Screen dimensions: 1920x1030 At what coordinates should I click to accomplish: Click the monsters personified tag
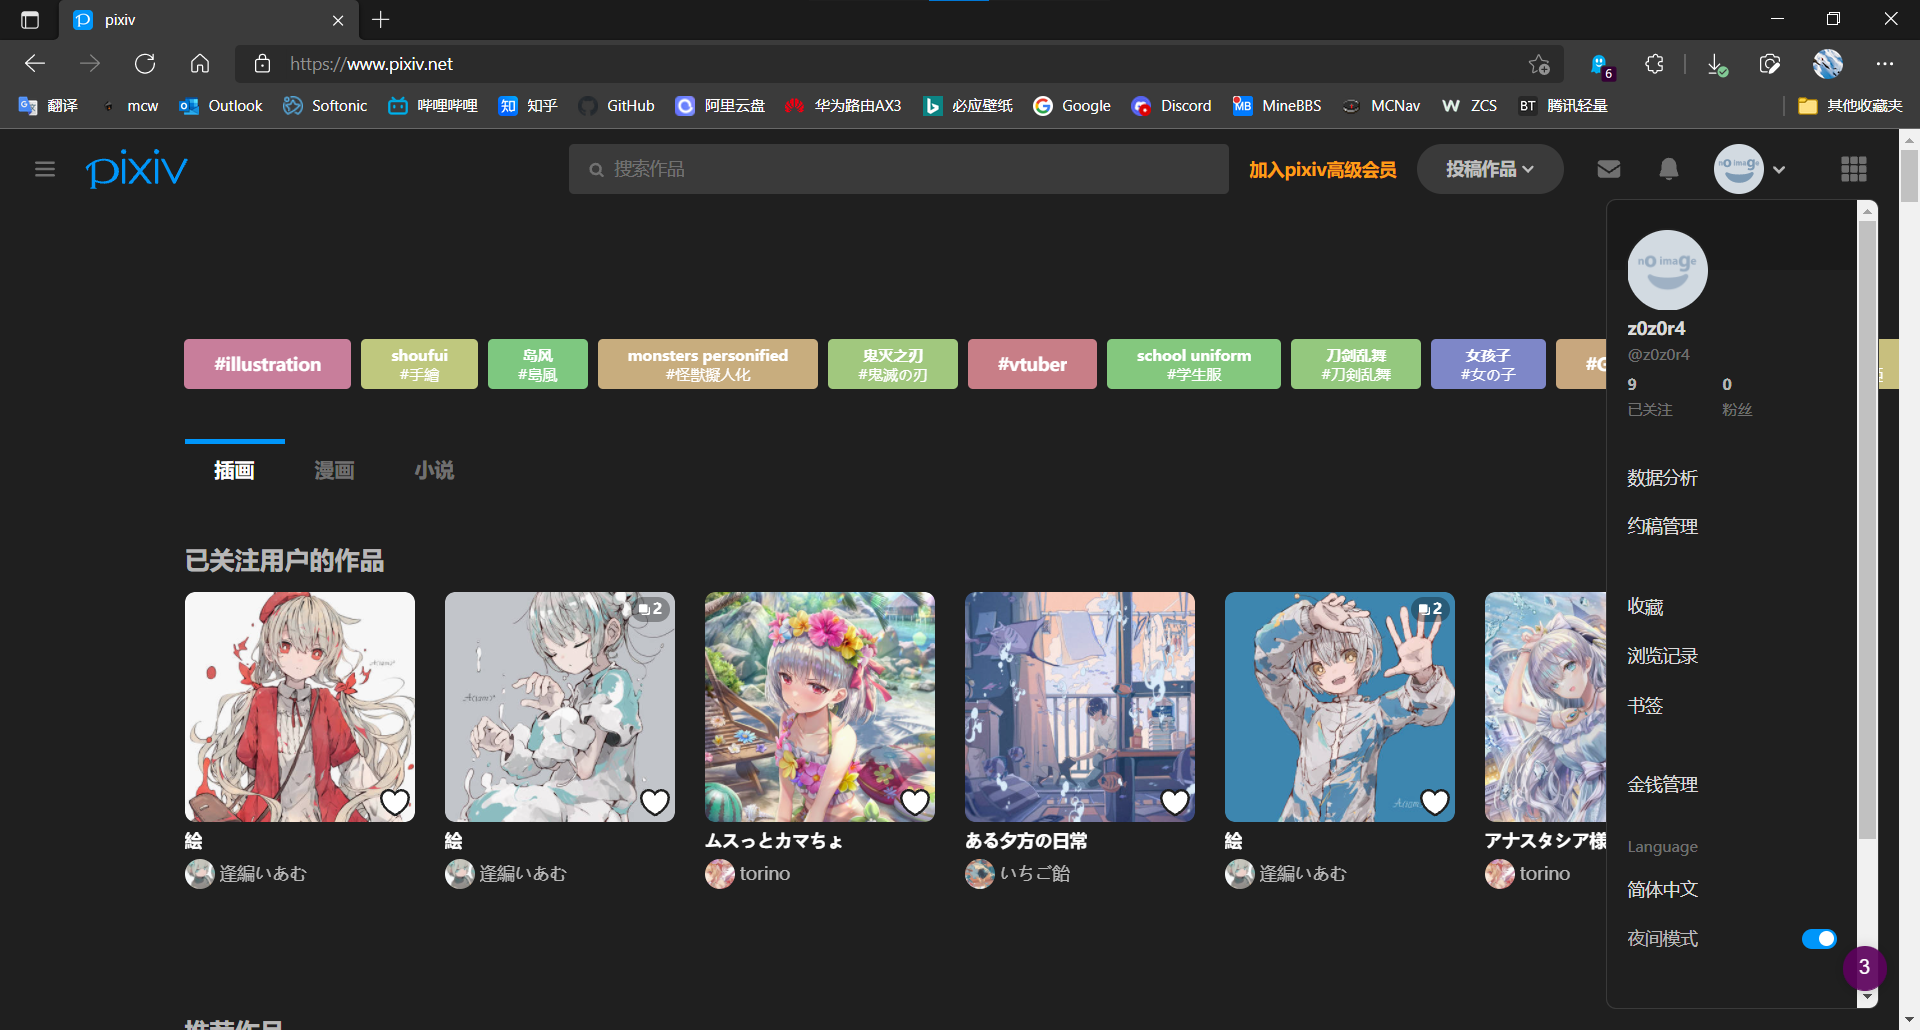[x=708, y=364]
